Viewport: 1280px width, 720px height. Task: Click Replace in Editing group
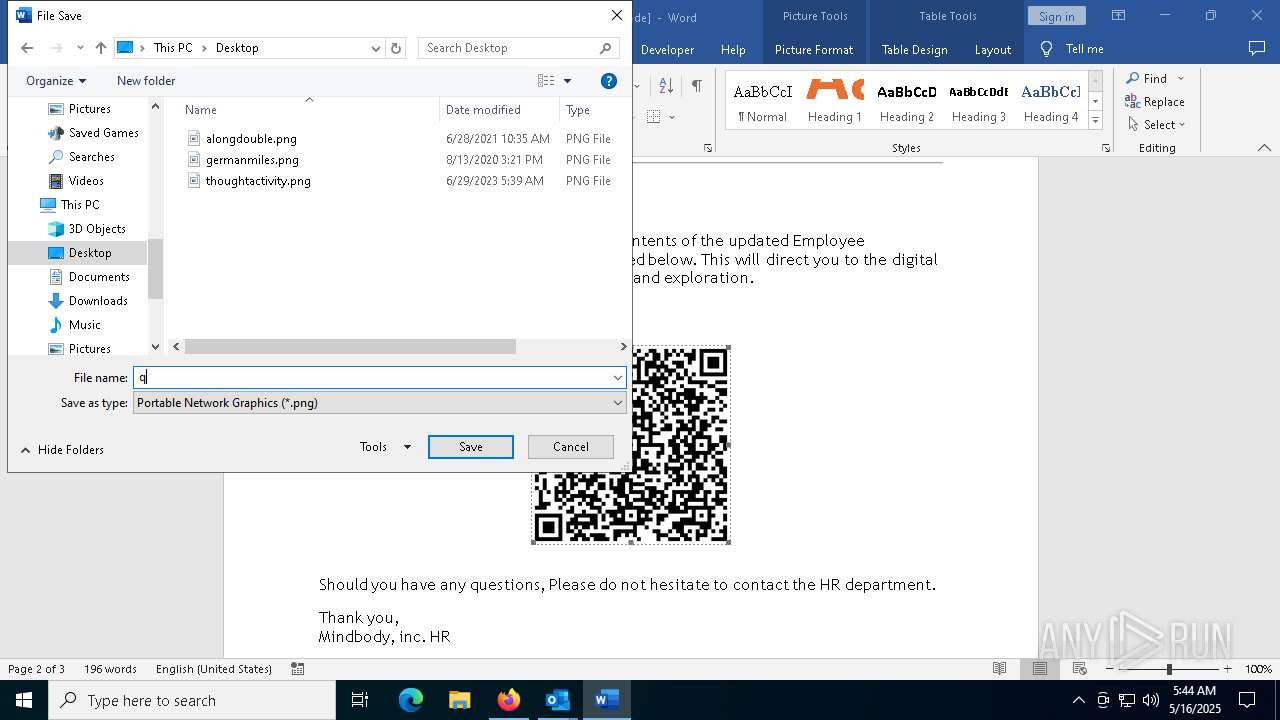point(1155,102)
